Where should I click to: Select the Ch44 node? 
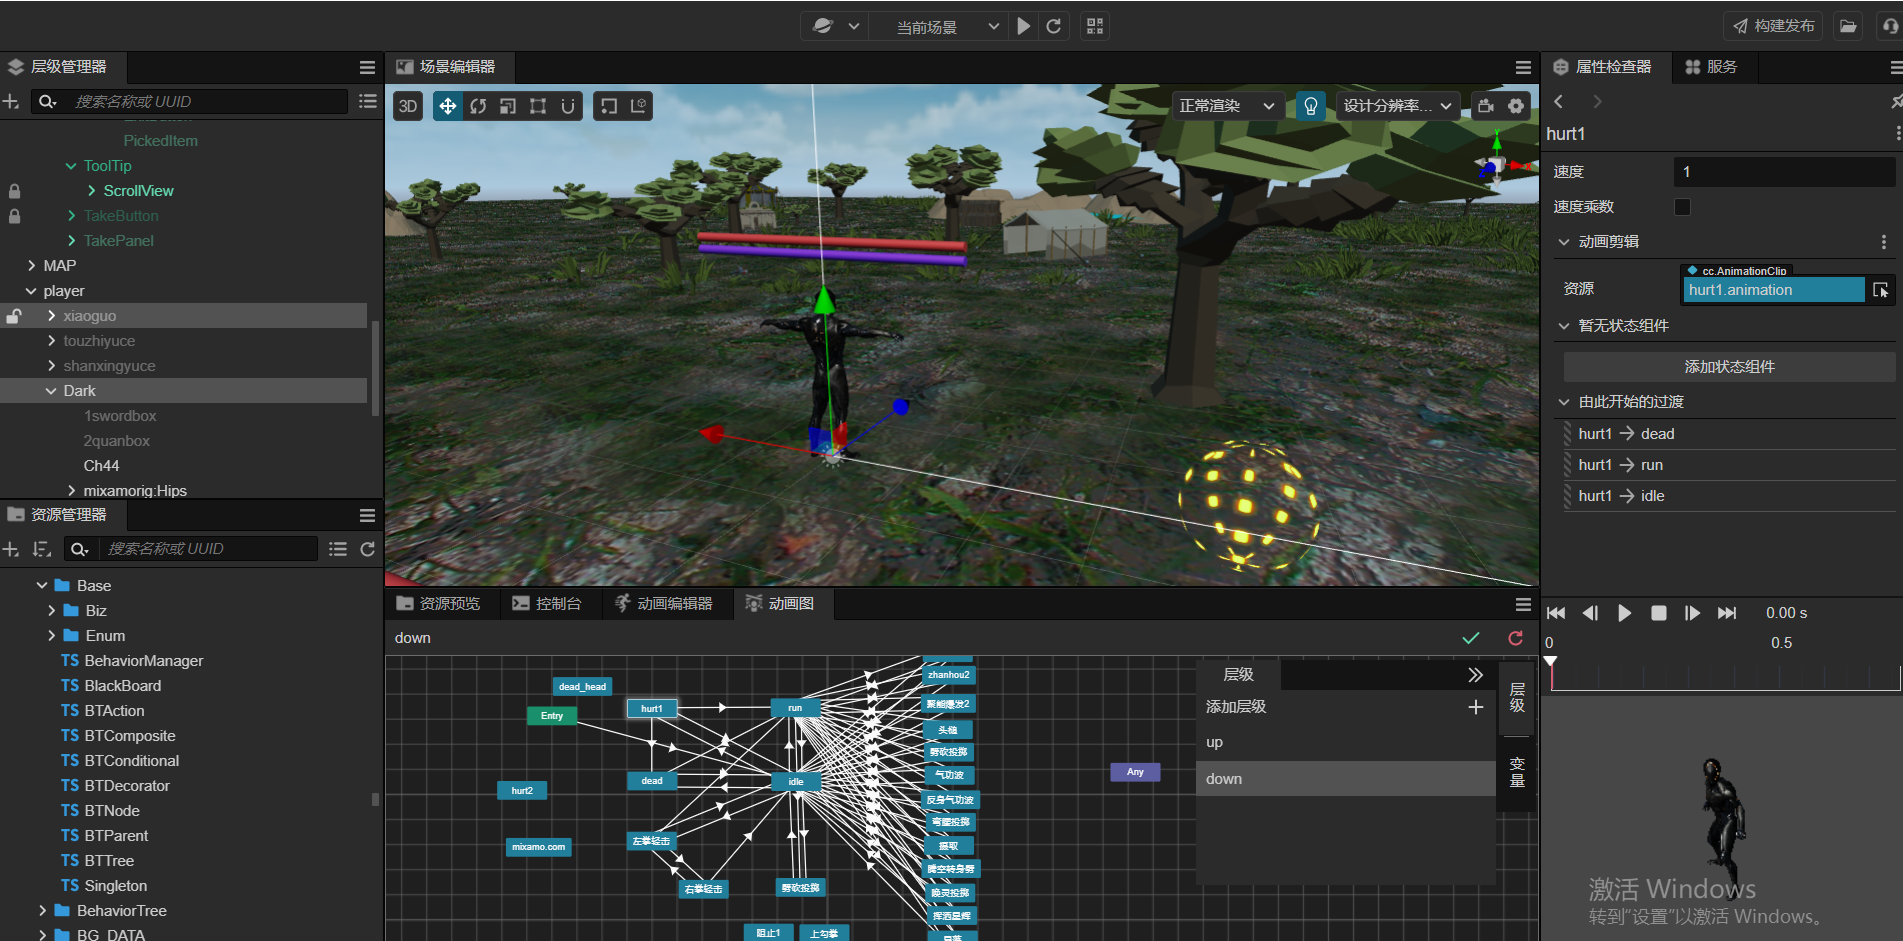101,466
